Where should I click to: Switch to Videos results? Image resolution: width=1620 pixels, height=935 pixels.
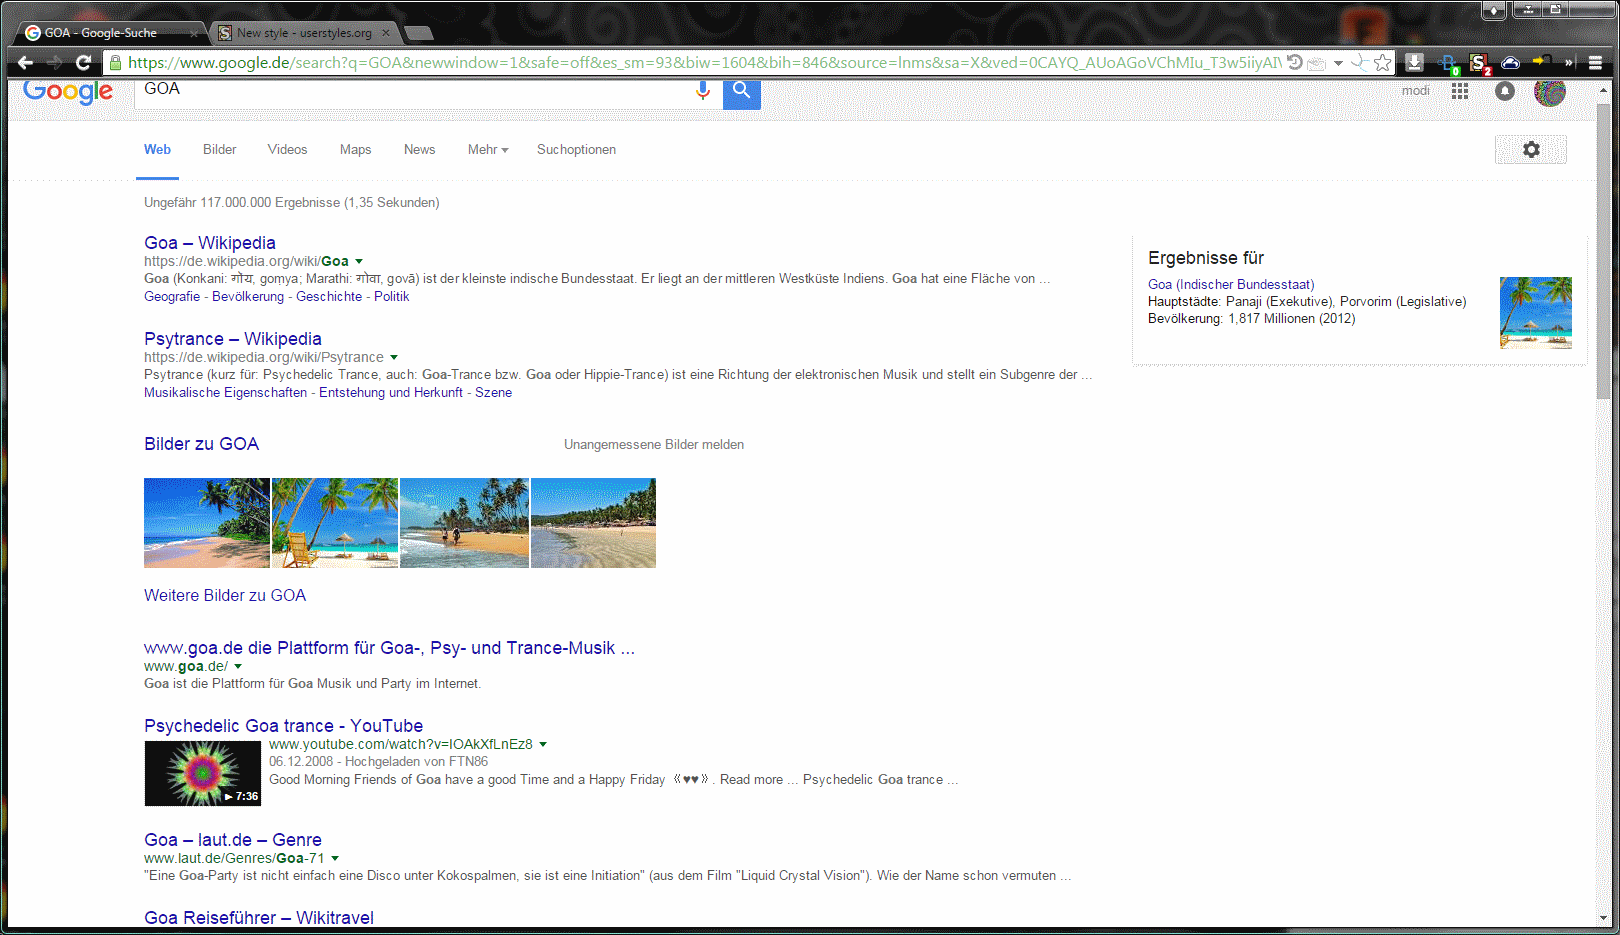pos(287,150)
